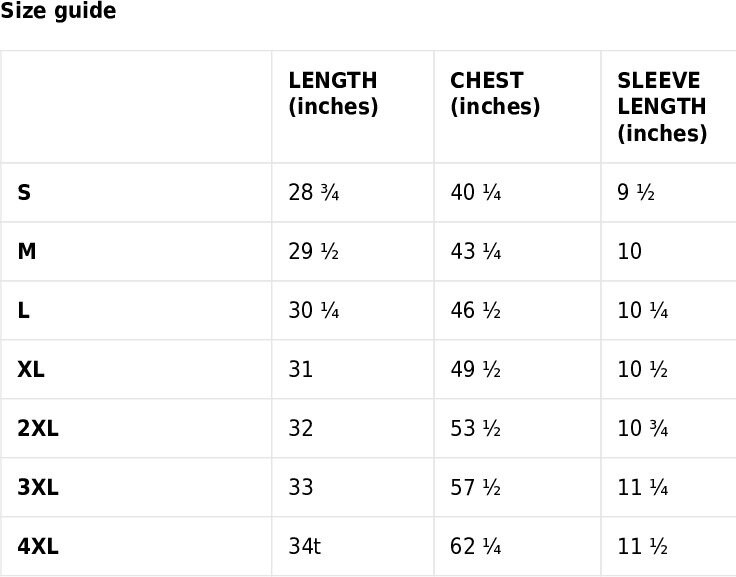Viewport: 736px width, 577px height.
Task: Select the 28 ¾ length value for S
Action: tap(314, 192)
